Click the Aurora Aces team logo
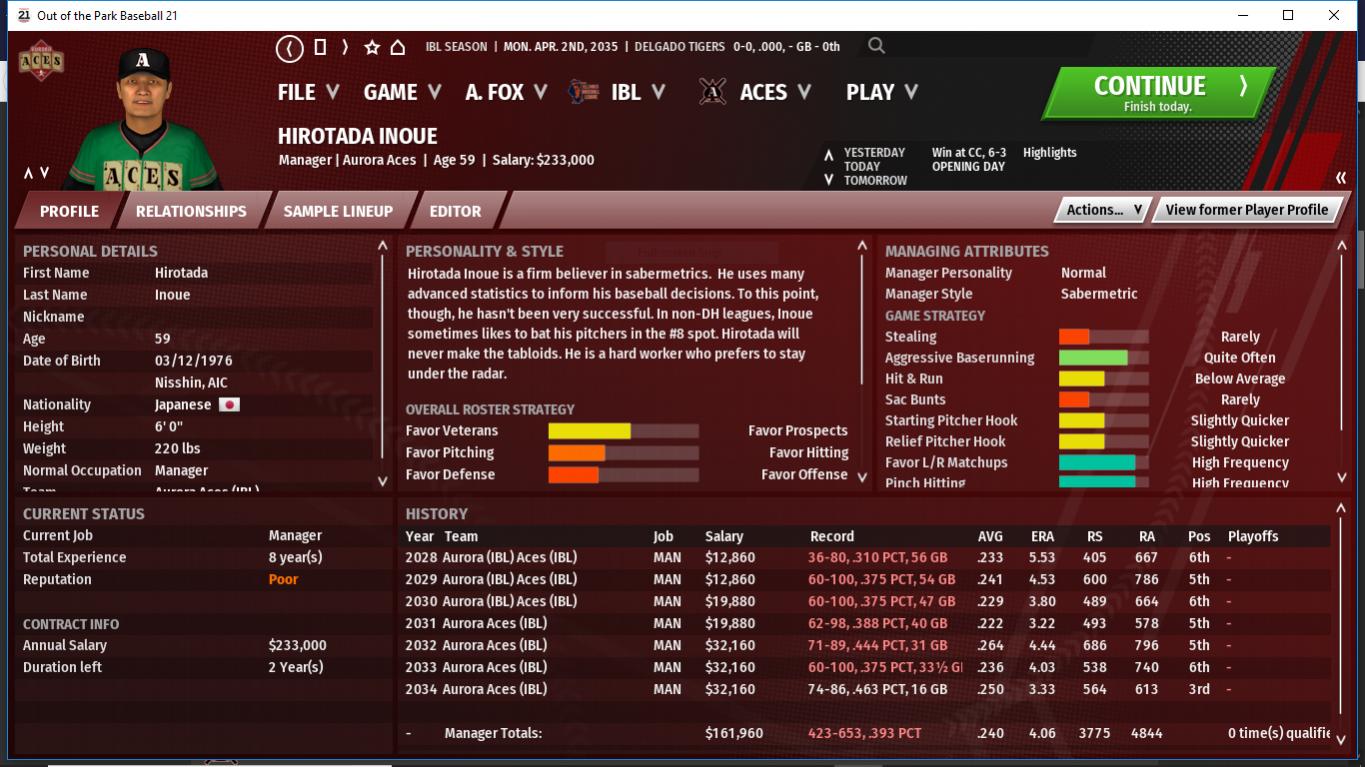The height and width of the screenshot is (767, 1365). pyautogui.click(x=41, y=62)
